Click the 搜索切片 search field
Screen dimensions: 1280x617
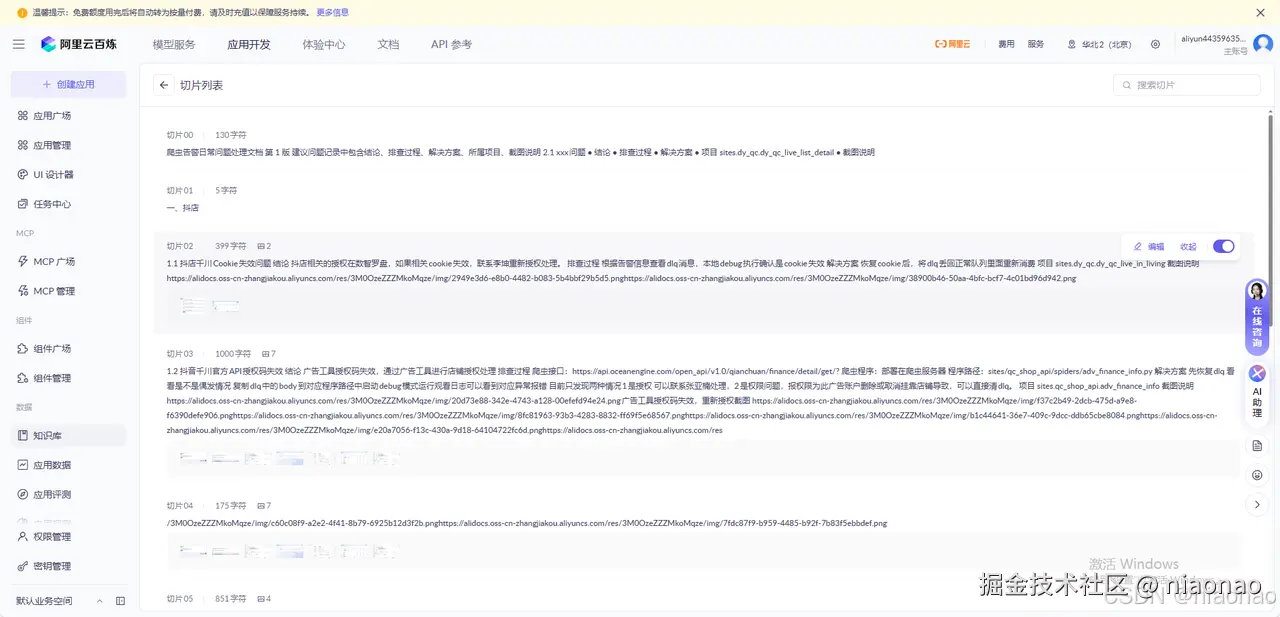pyautogui.click(x=1186, y=85)
